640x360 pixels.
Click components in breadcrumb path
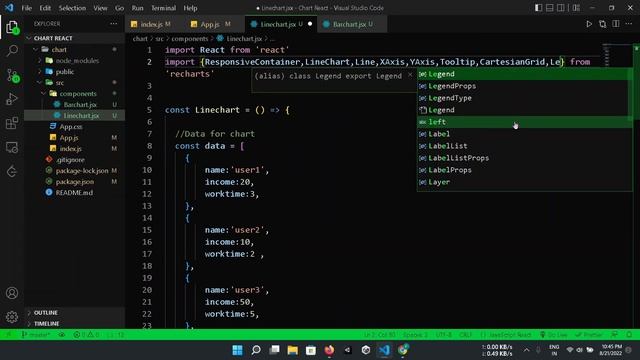[190, 39]
